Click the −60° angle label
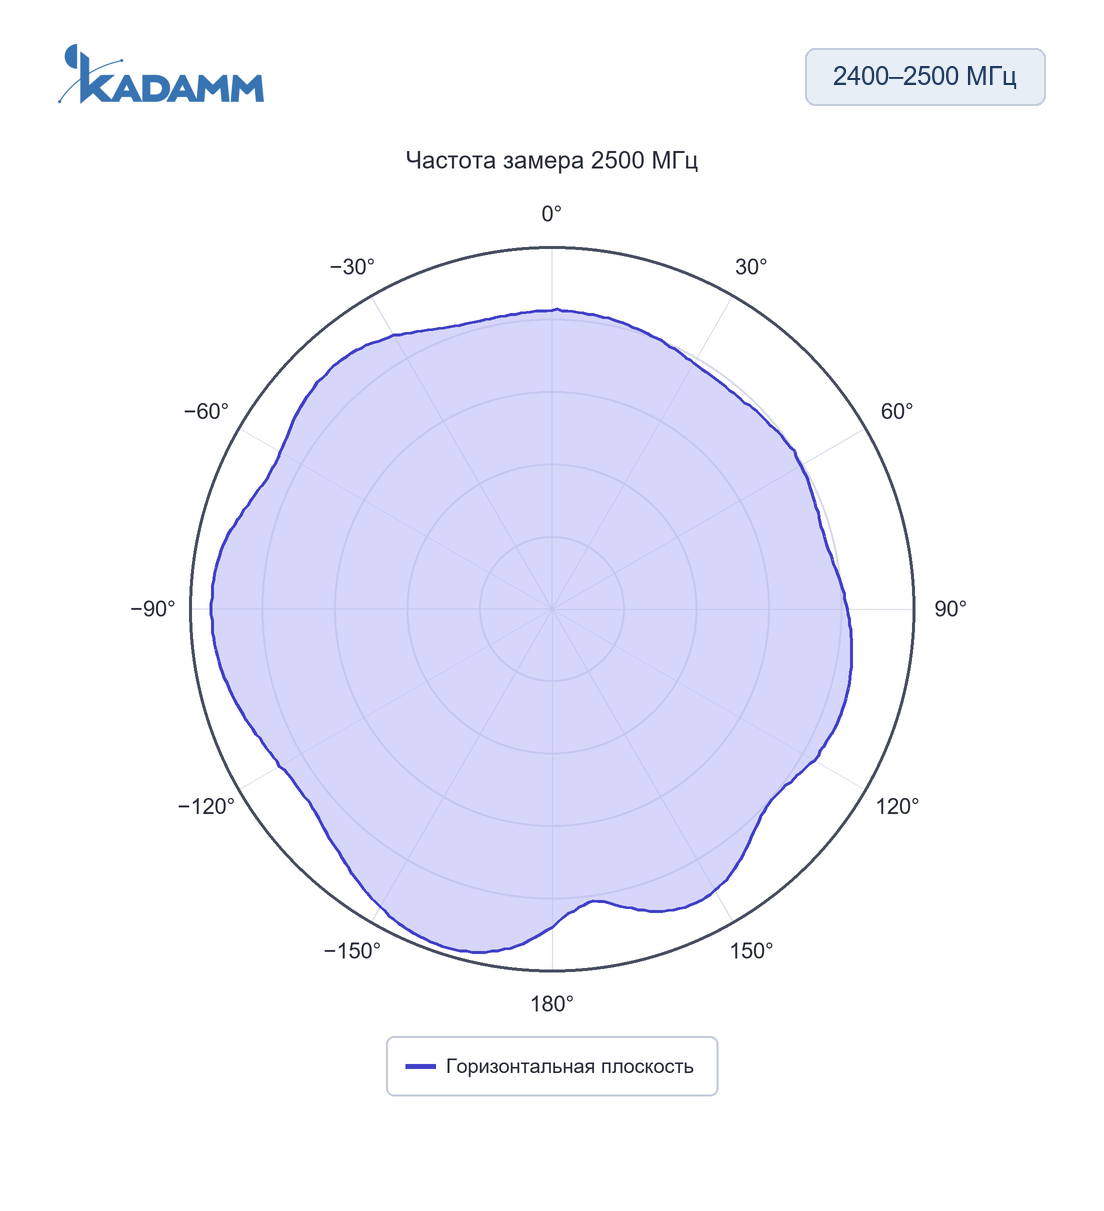 coord(206,411)
